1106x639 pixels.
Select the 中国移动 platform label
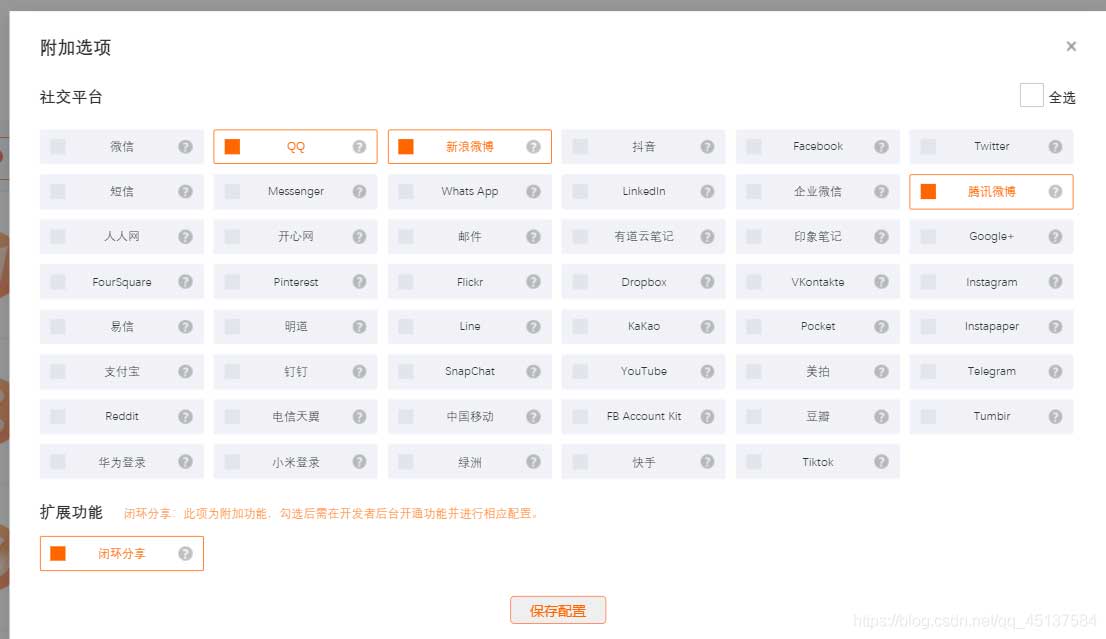pos(470,416)
